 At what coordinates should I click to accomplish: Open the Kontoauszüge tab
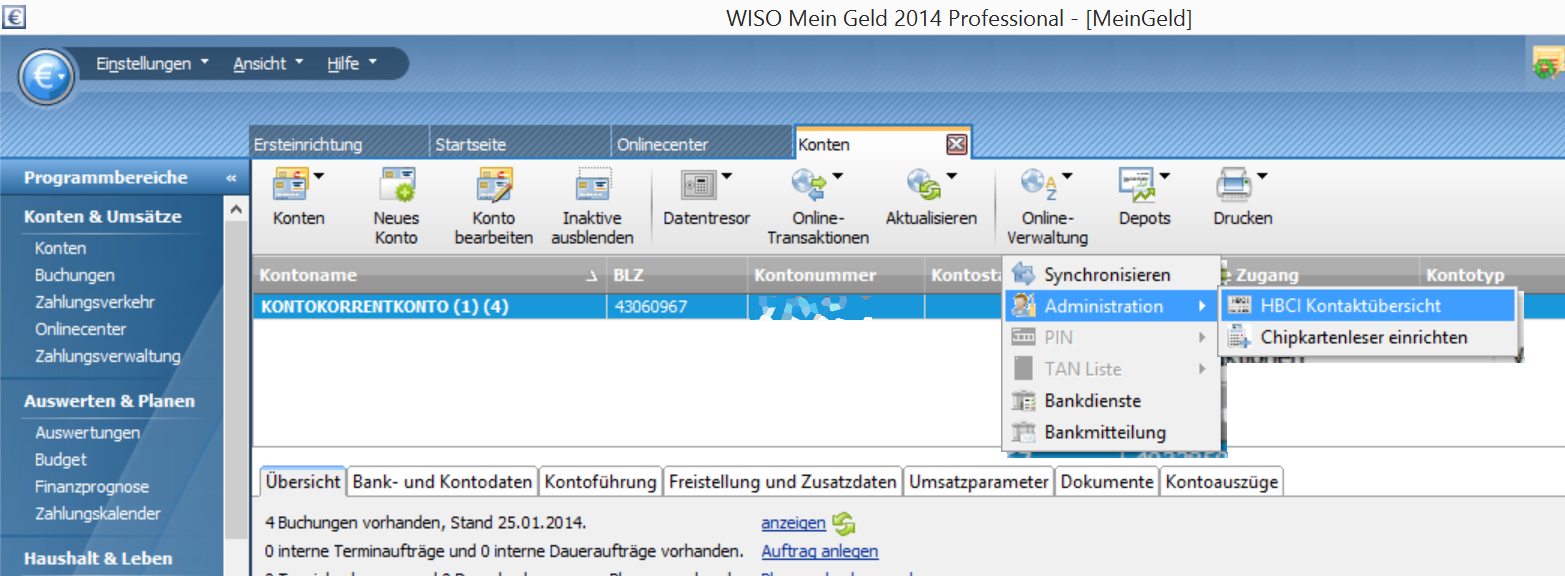click(x=1220, y=482)
